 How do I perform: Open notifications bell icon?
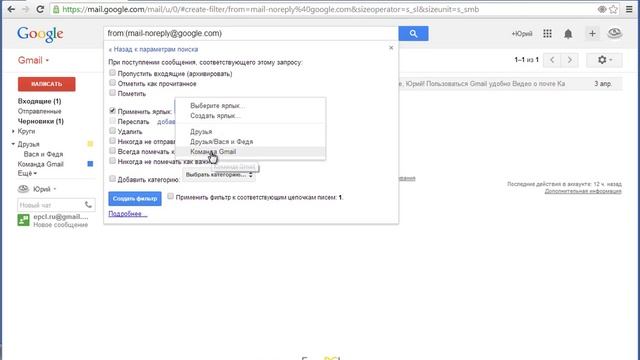(568, 34)
